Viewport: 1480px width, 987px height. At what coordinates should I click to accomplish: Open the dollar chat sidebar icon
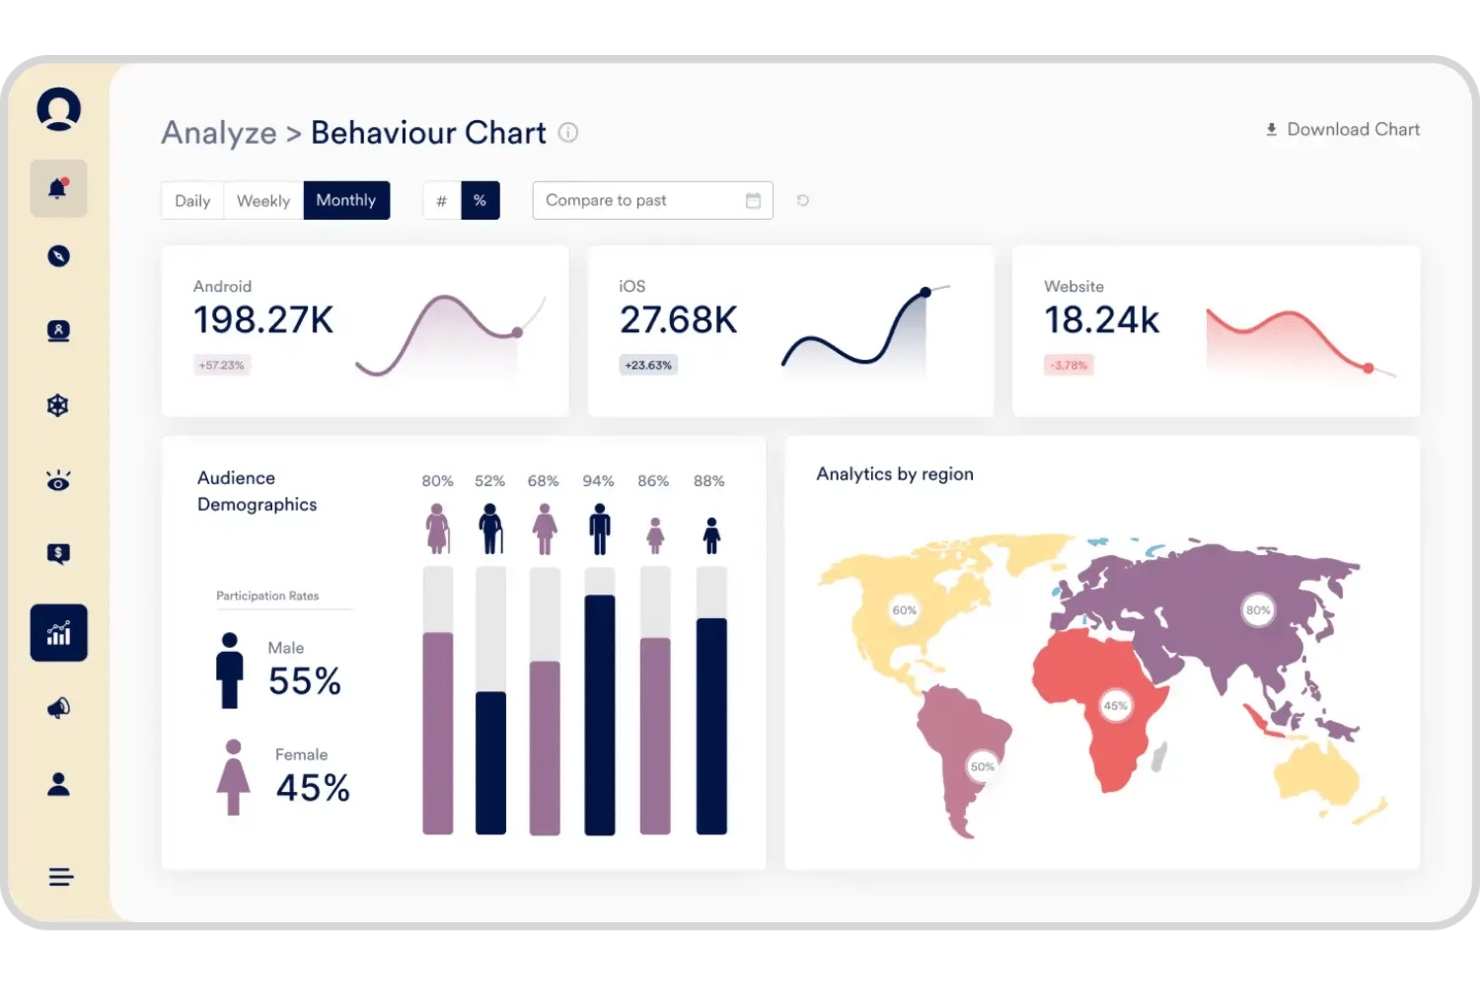point(58,554)
